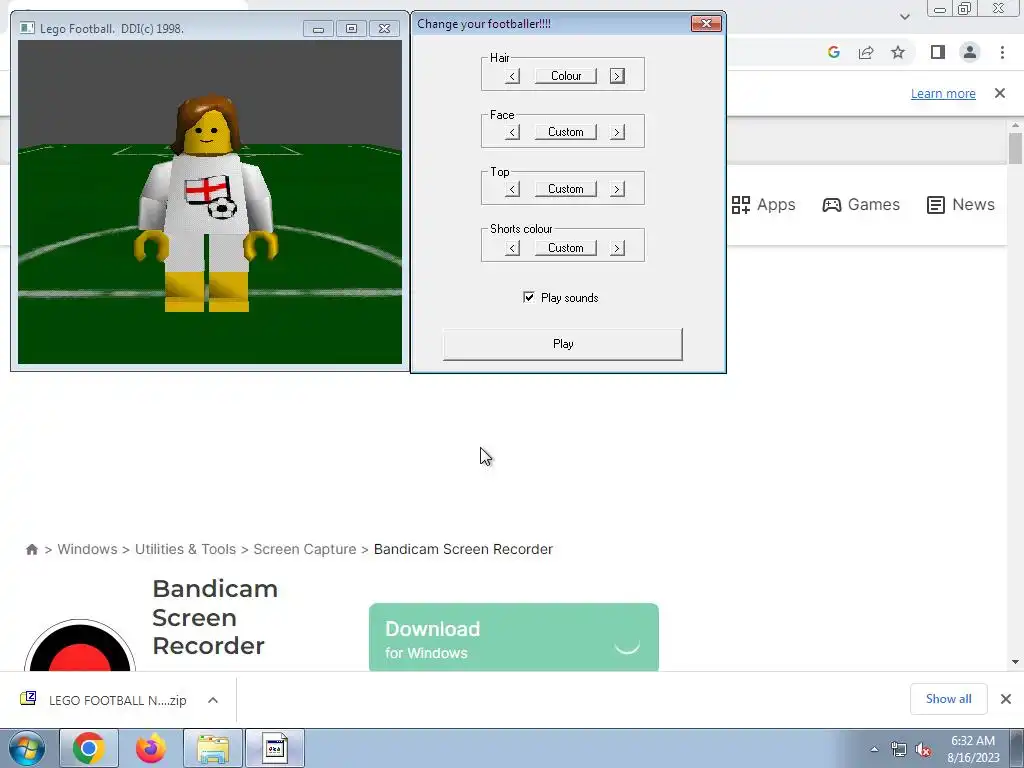1024x768 pixels.
Task: Click the page vertical scrollbar thumb
Action: [x=1015, y=148]
